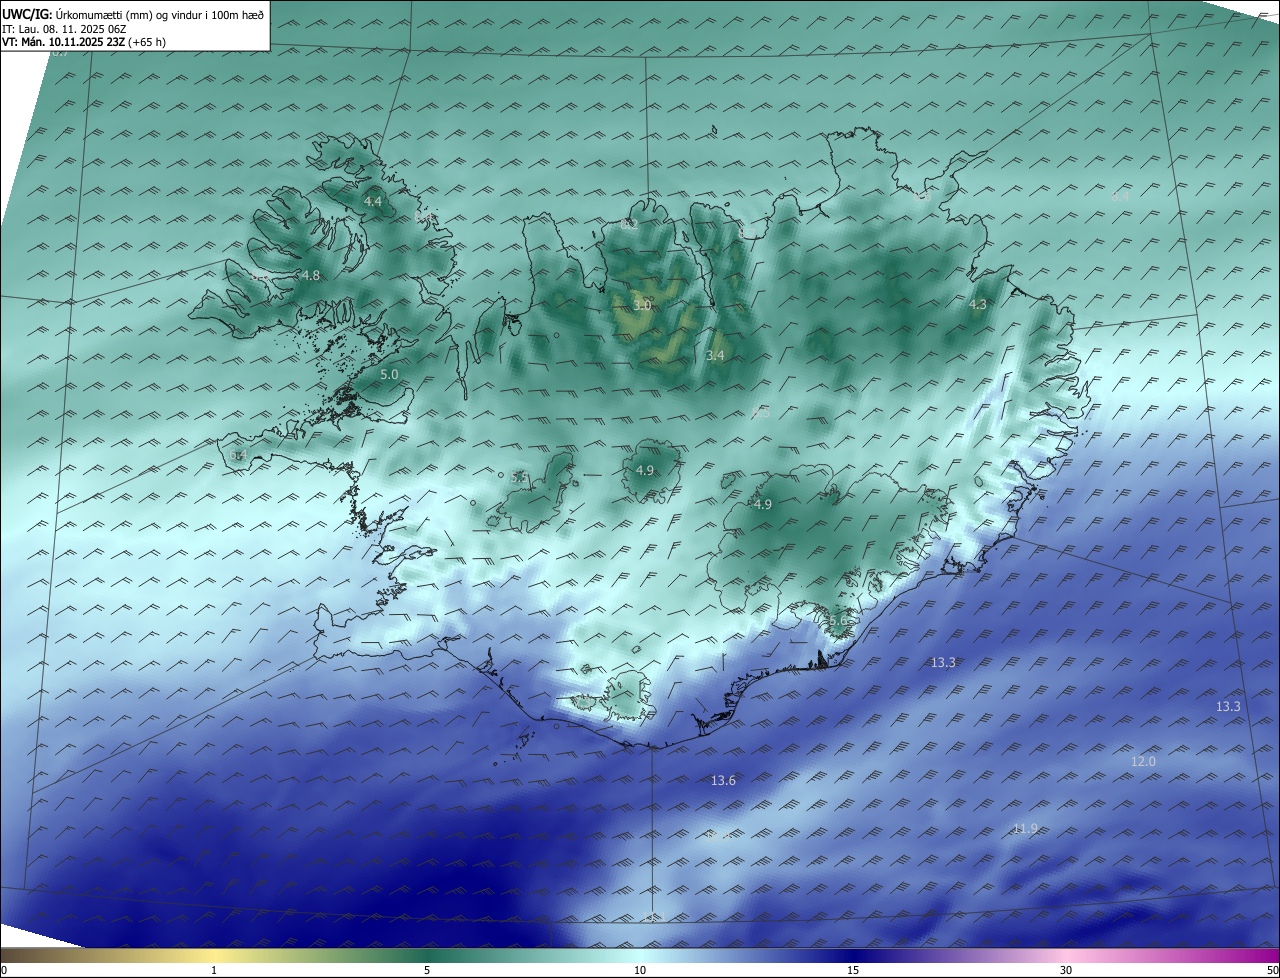The width and height of the screenshot is (1280, 978).
Task: Click the color scale tick labeled 5
Action: pyautogui.click(x=427, y=970)
